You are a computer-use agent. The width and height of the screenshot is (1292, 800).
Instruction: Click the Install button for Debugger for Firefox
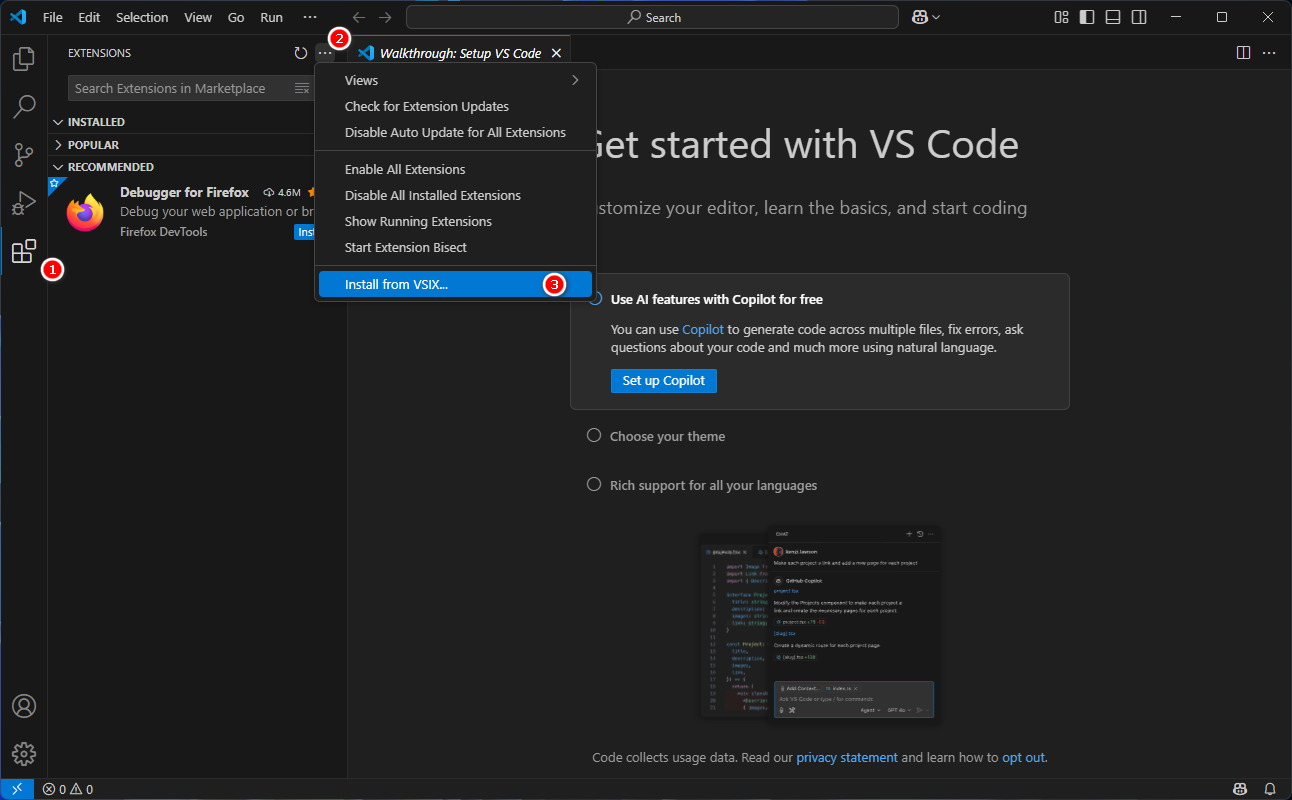coord(304,232)
